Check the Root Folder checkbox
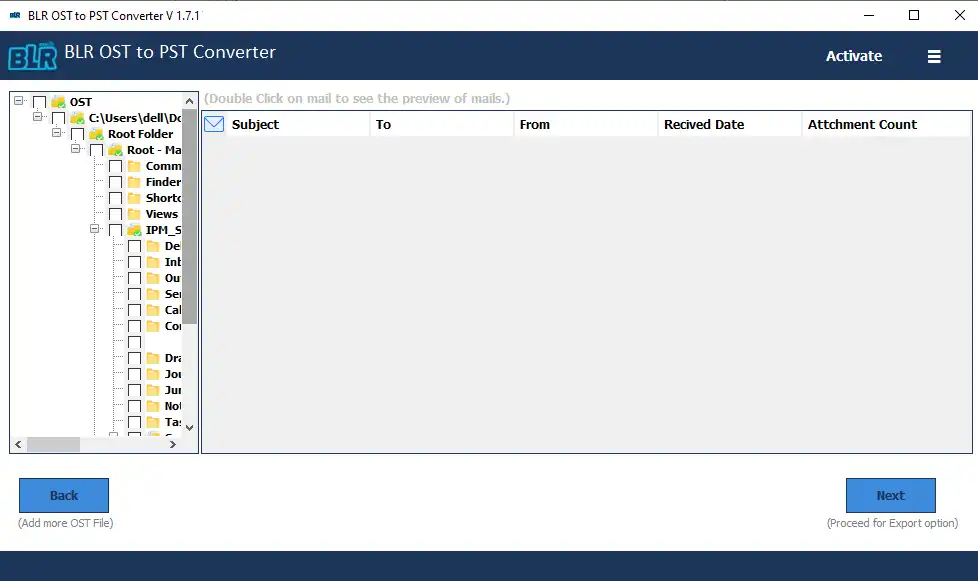Viewport: 978px width, 581px height. coord(77,134)
